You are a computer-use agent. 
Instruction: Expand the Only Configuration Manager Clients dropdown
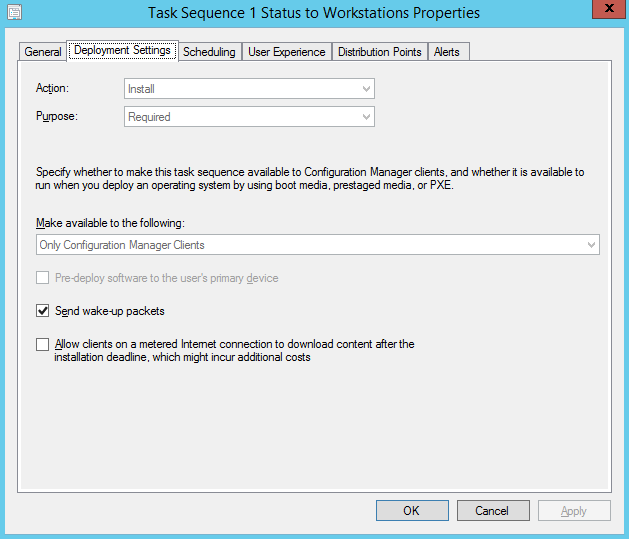(317, 244)
